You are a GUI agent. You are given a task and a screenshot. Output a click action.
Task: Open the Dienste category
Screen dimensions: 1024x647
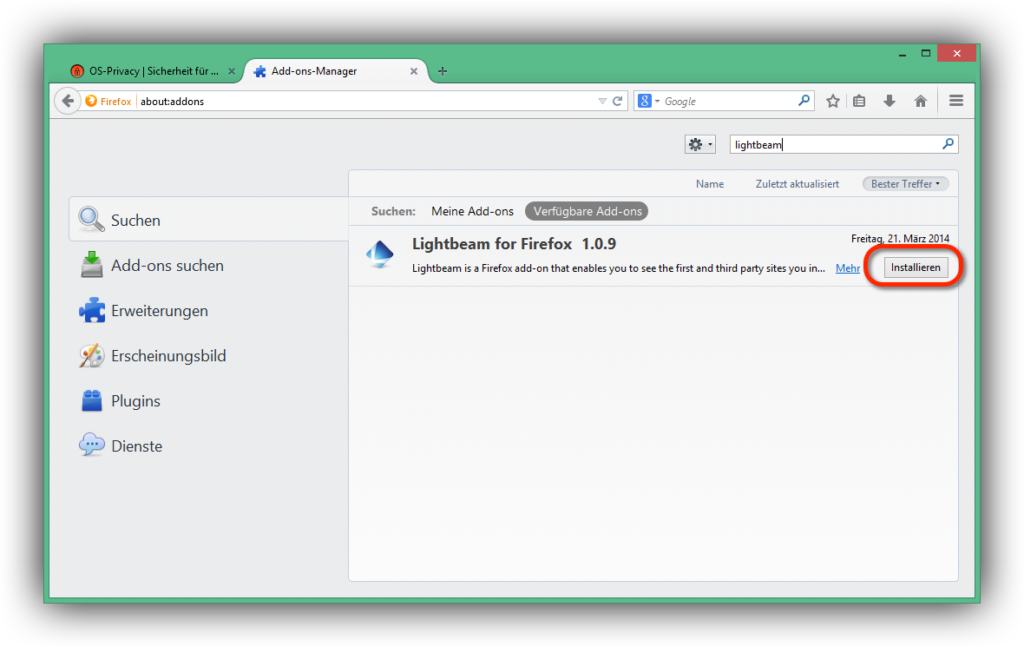coord(209,446)
